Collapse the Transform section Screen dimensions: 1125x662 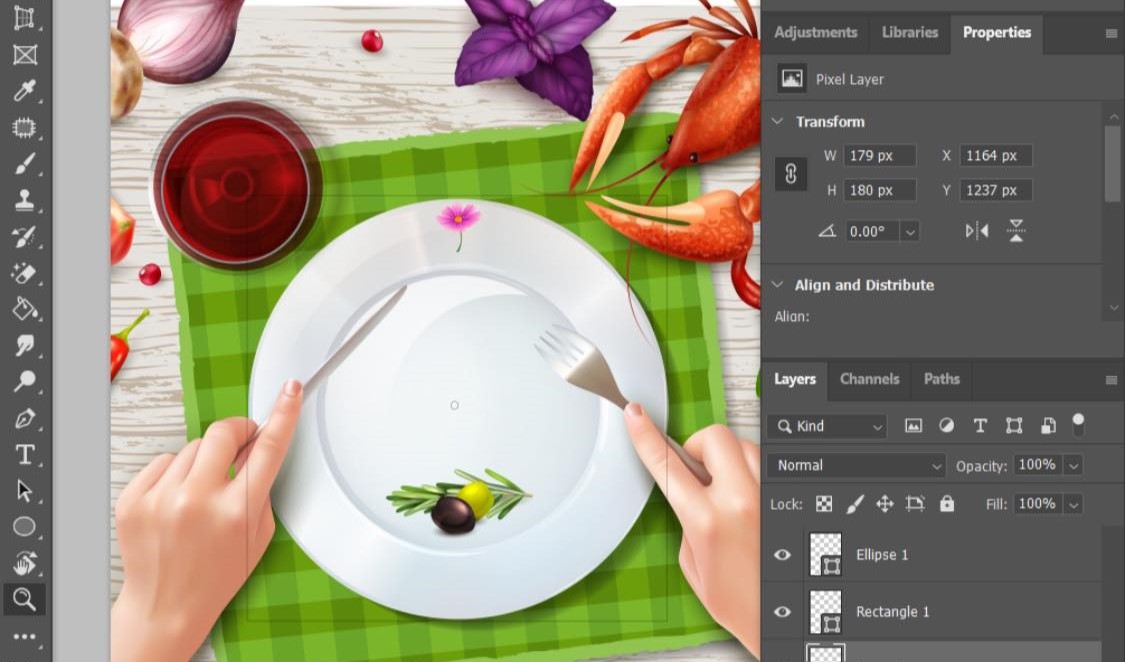tap(778, 121)
